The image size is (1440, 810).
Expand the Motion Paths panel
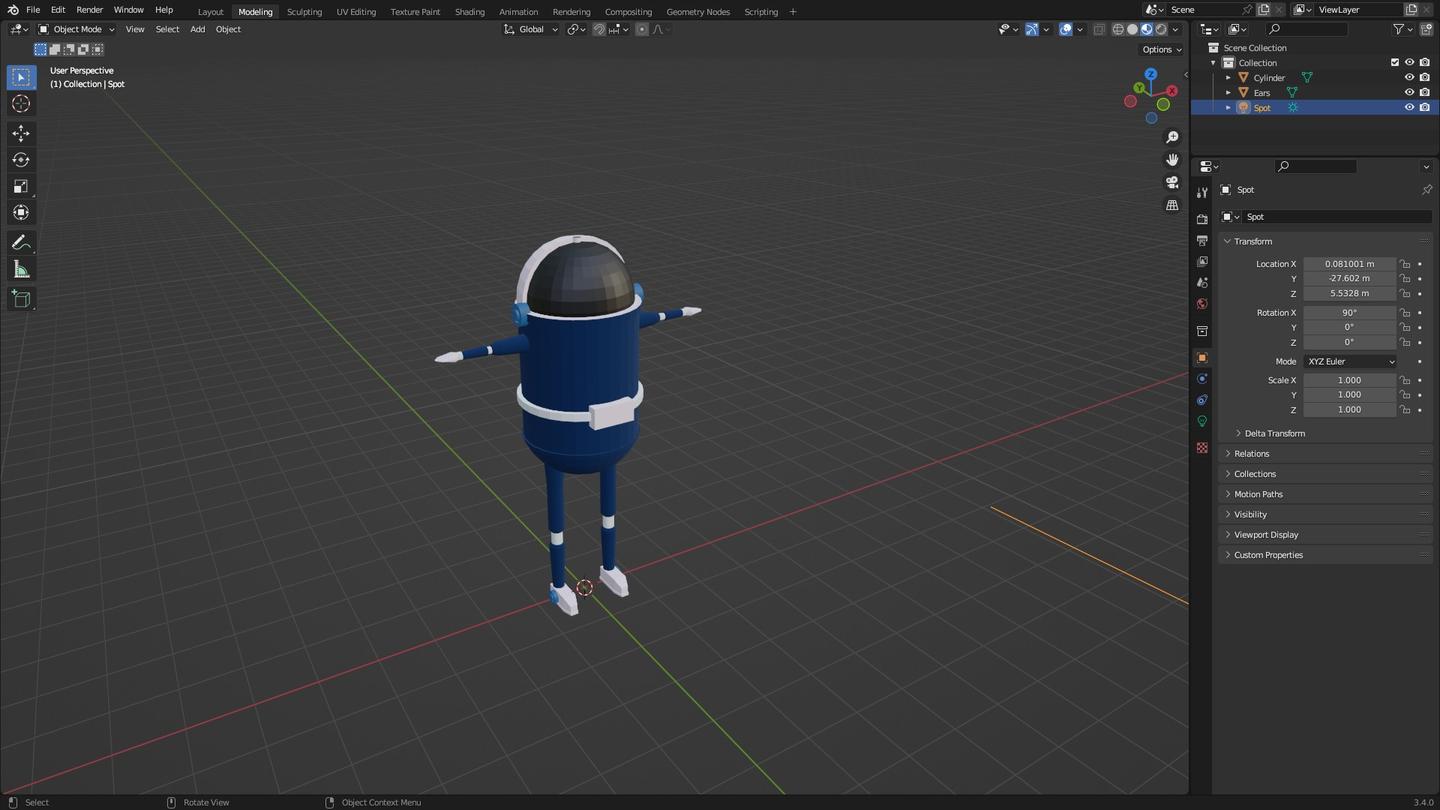pyautogui.click(x=1326, y=494)
